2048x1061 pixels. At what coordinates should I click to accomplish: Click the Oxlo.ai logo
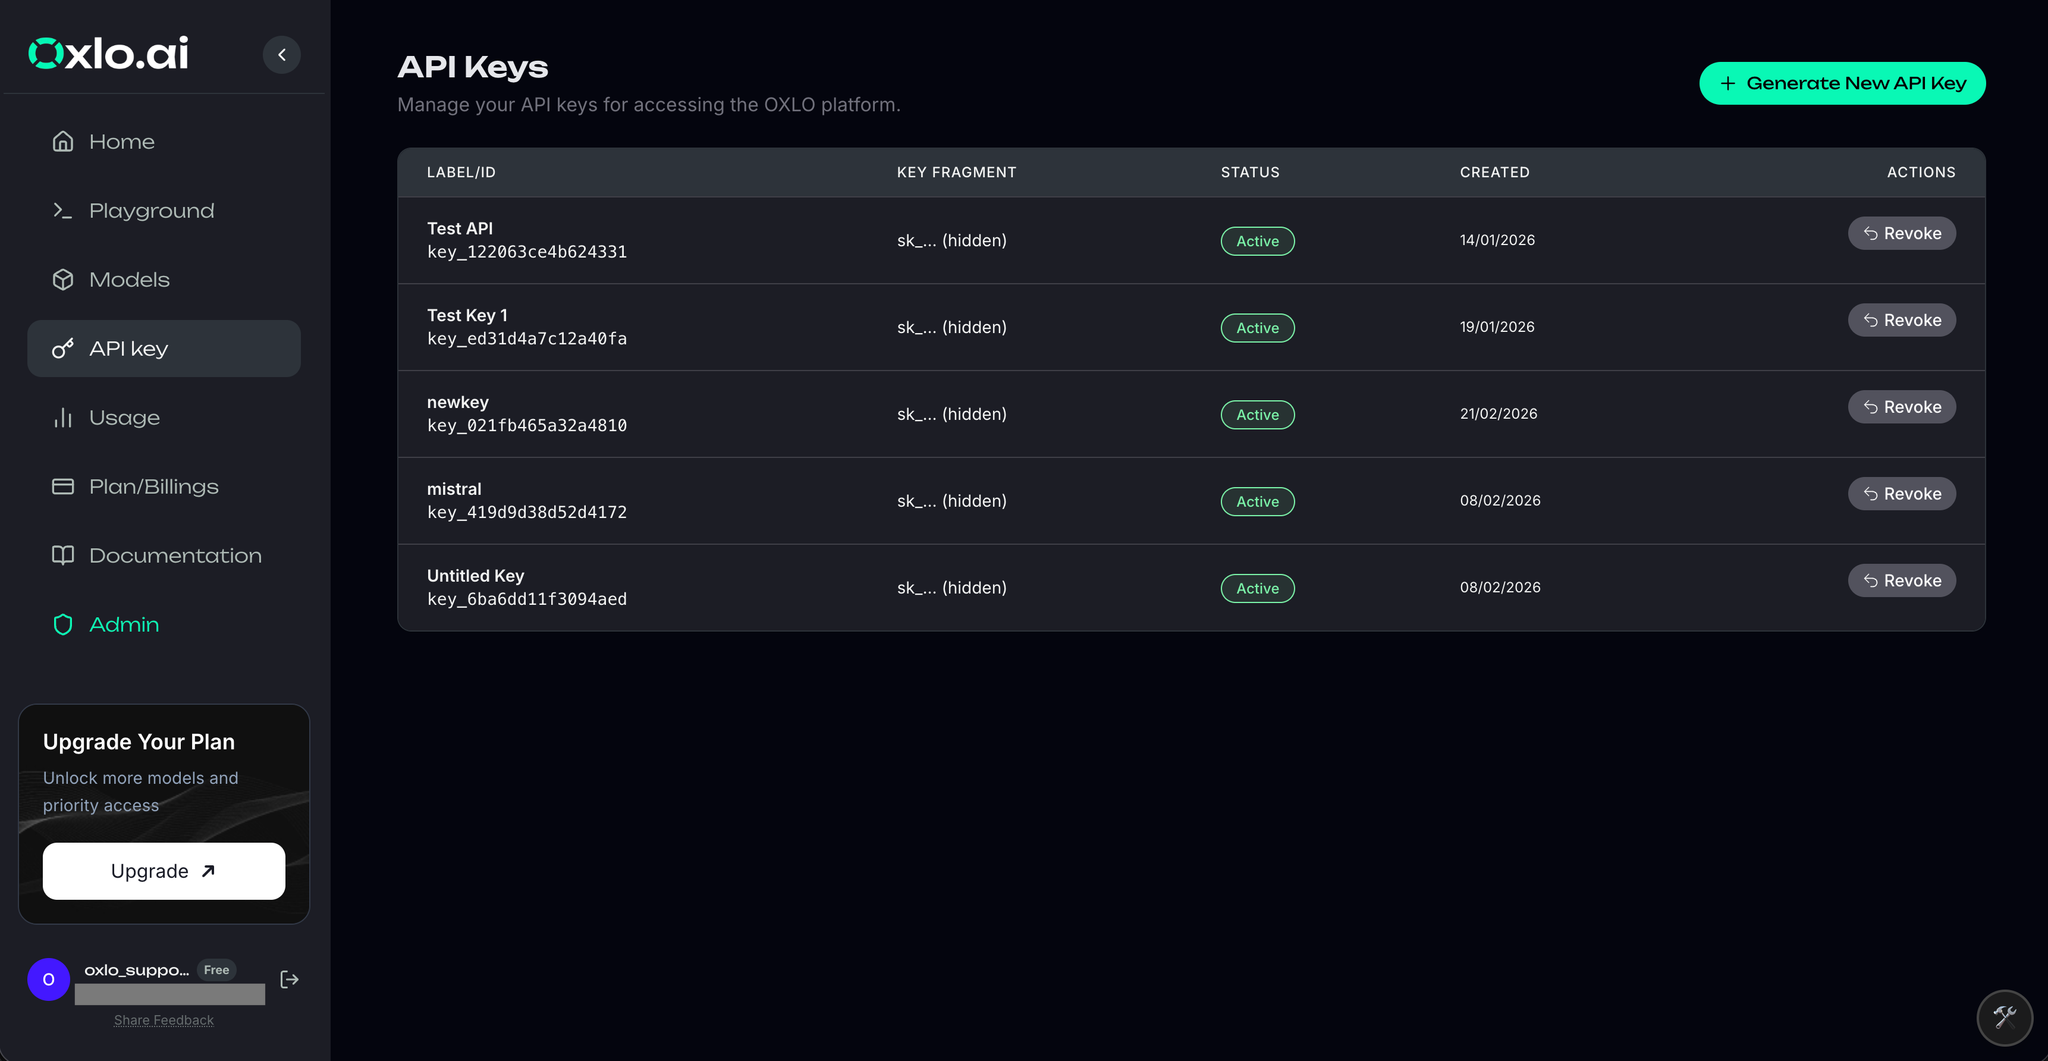107,53
